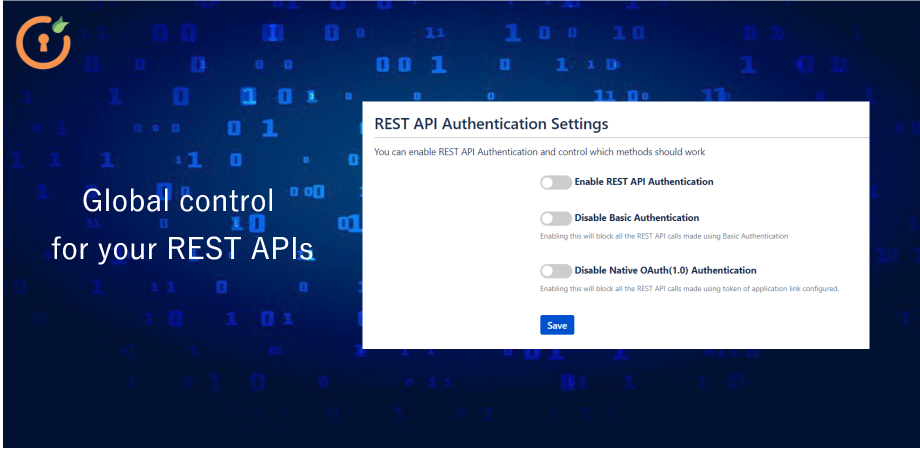Click the "You can enable REST API Authentication" description
Image resolution: width=920 pixels, height=450 pixels.
[539, 152]
